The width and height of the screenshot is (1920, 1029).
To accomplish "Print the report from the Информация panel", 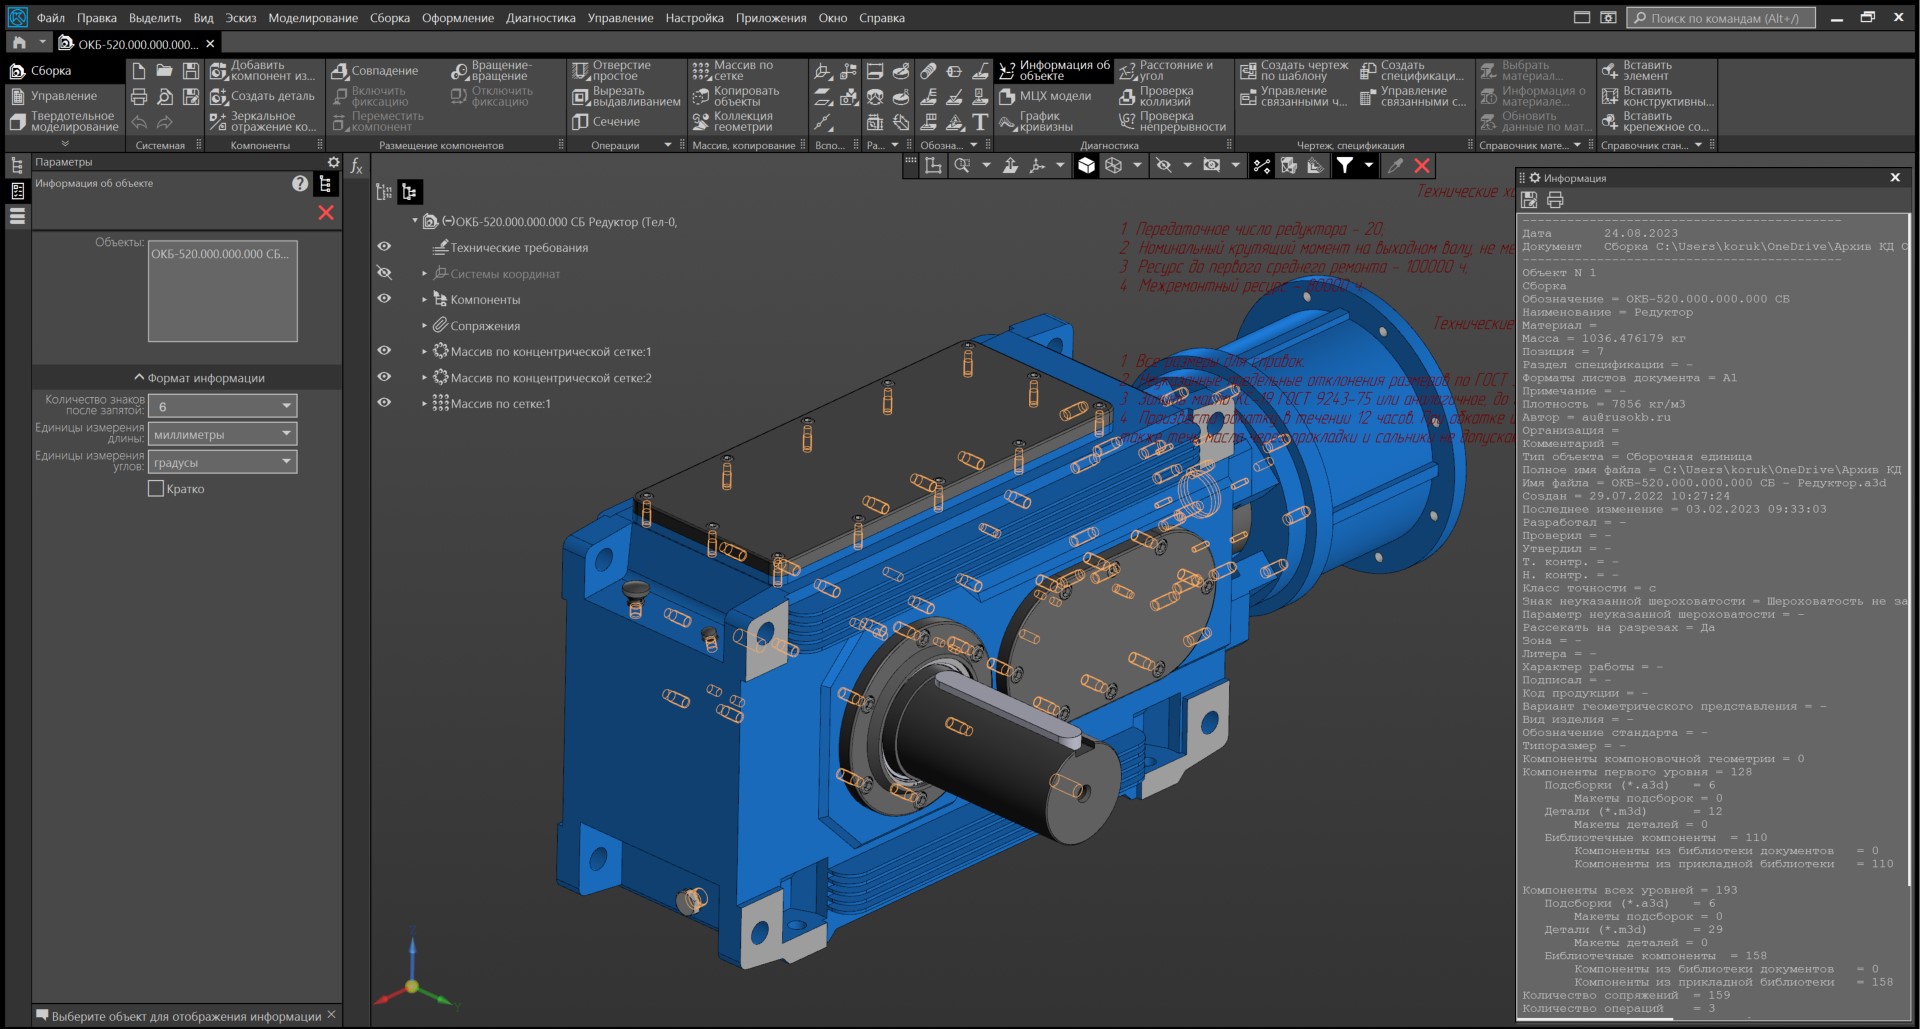I will click(x=1555, y=200).
